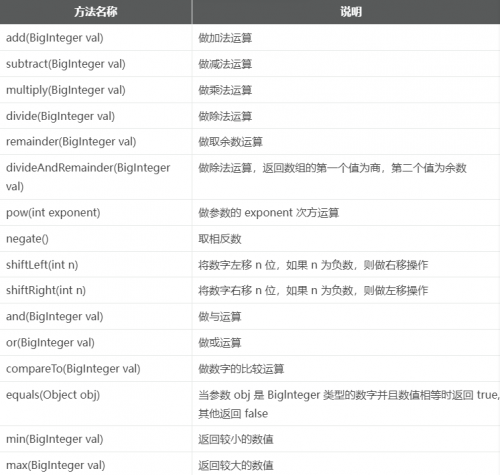
Task: Click the negate() method name
Action: (x=27, y=239)
